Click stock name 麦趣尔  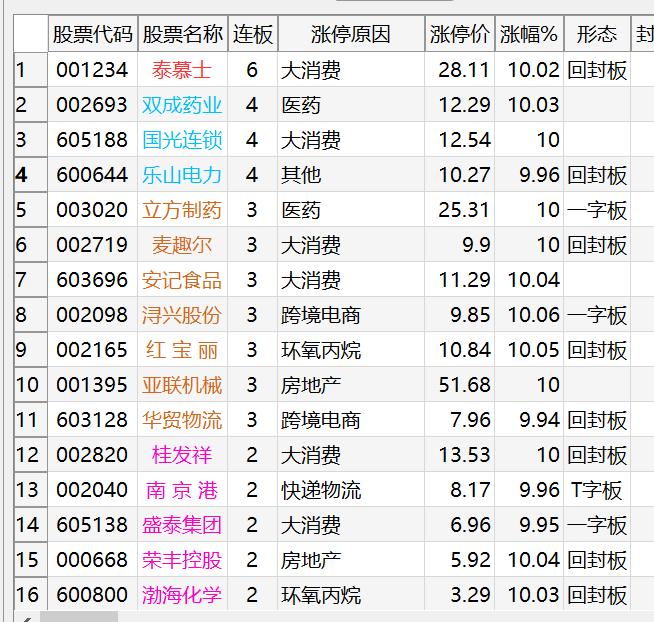click(182, 245)
